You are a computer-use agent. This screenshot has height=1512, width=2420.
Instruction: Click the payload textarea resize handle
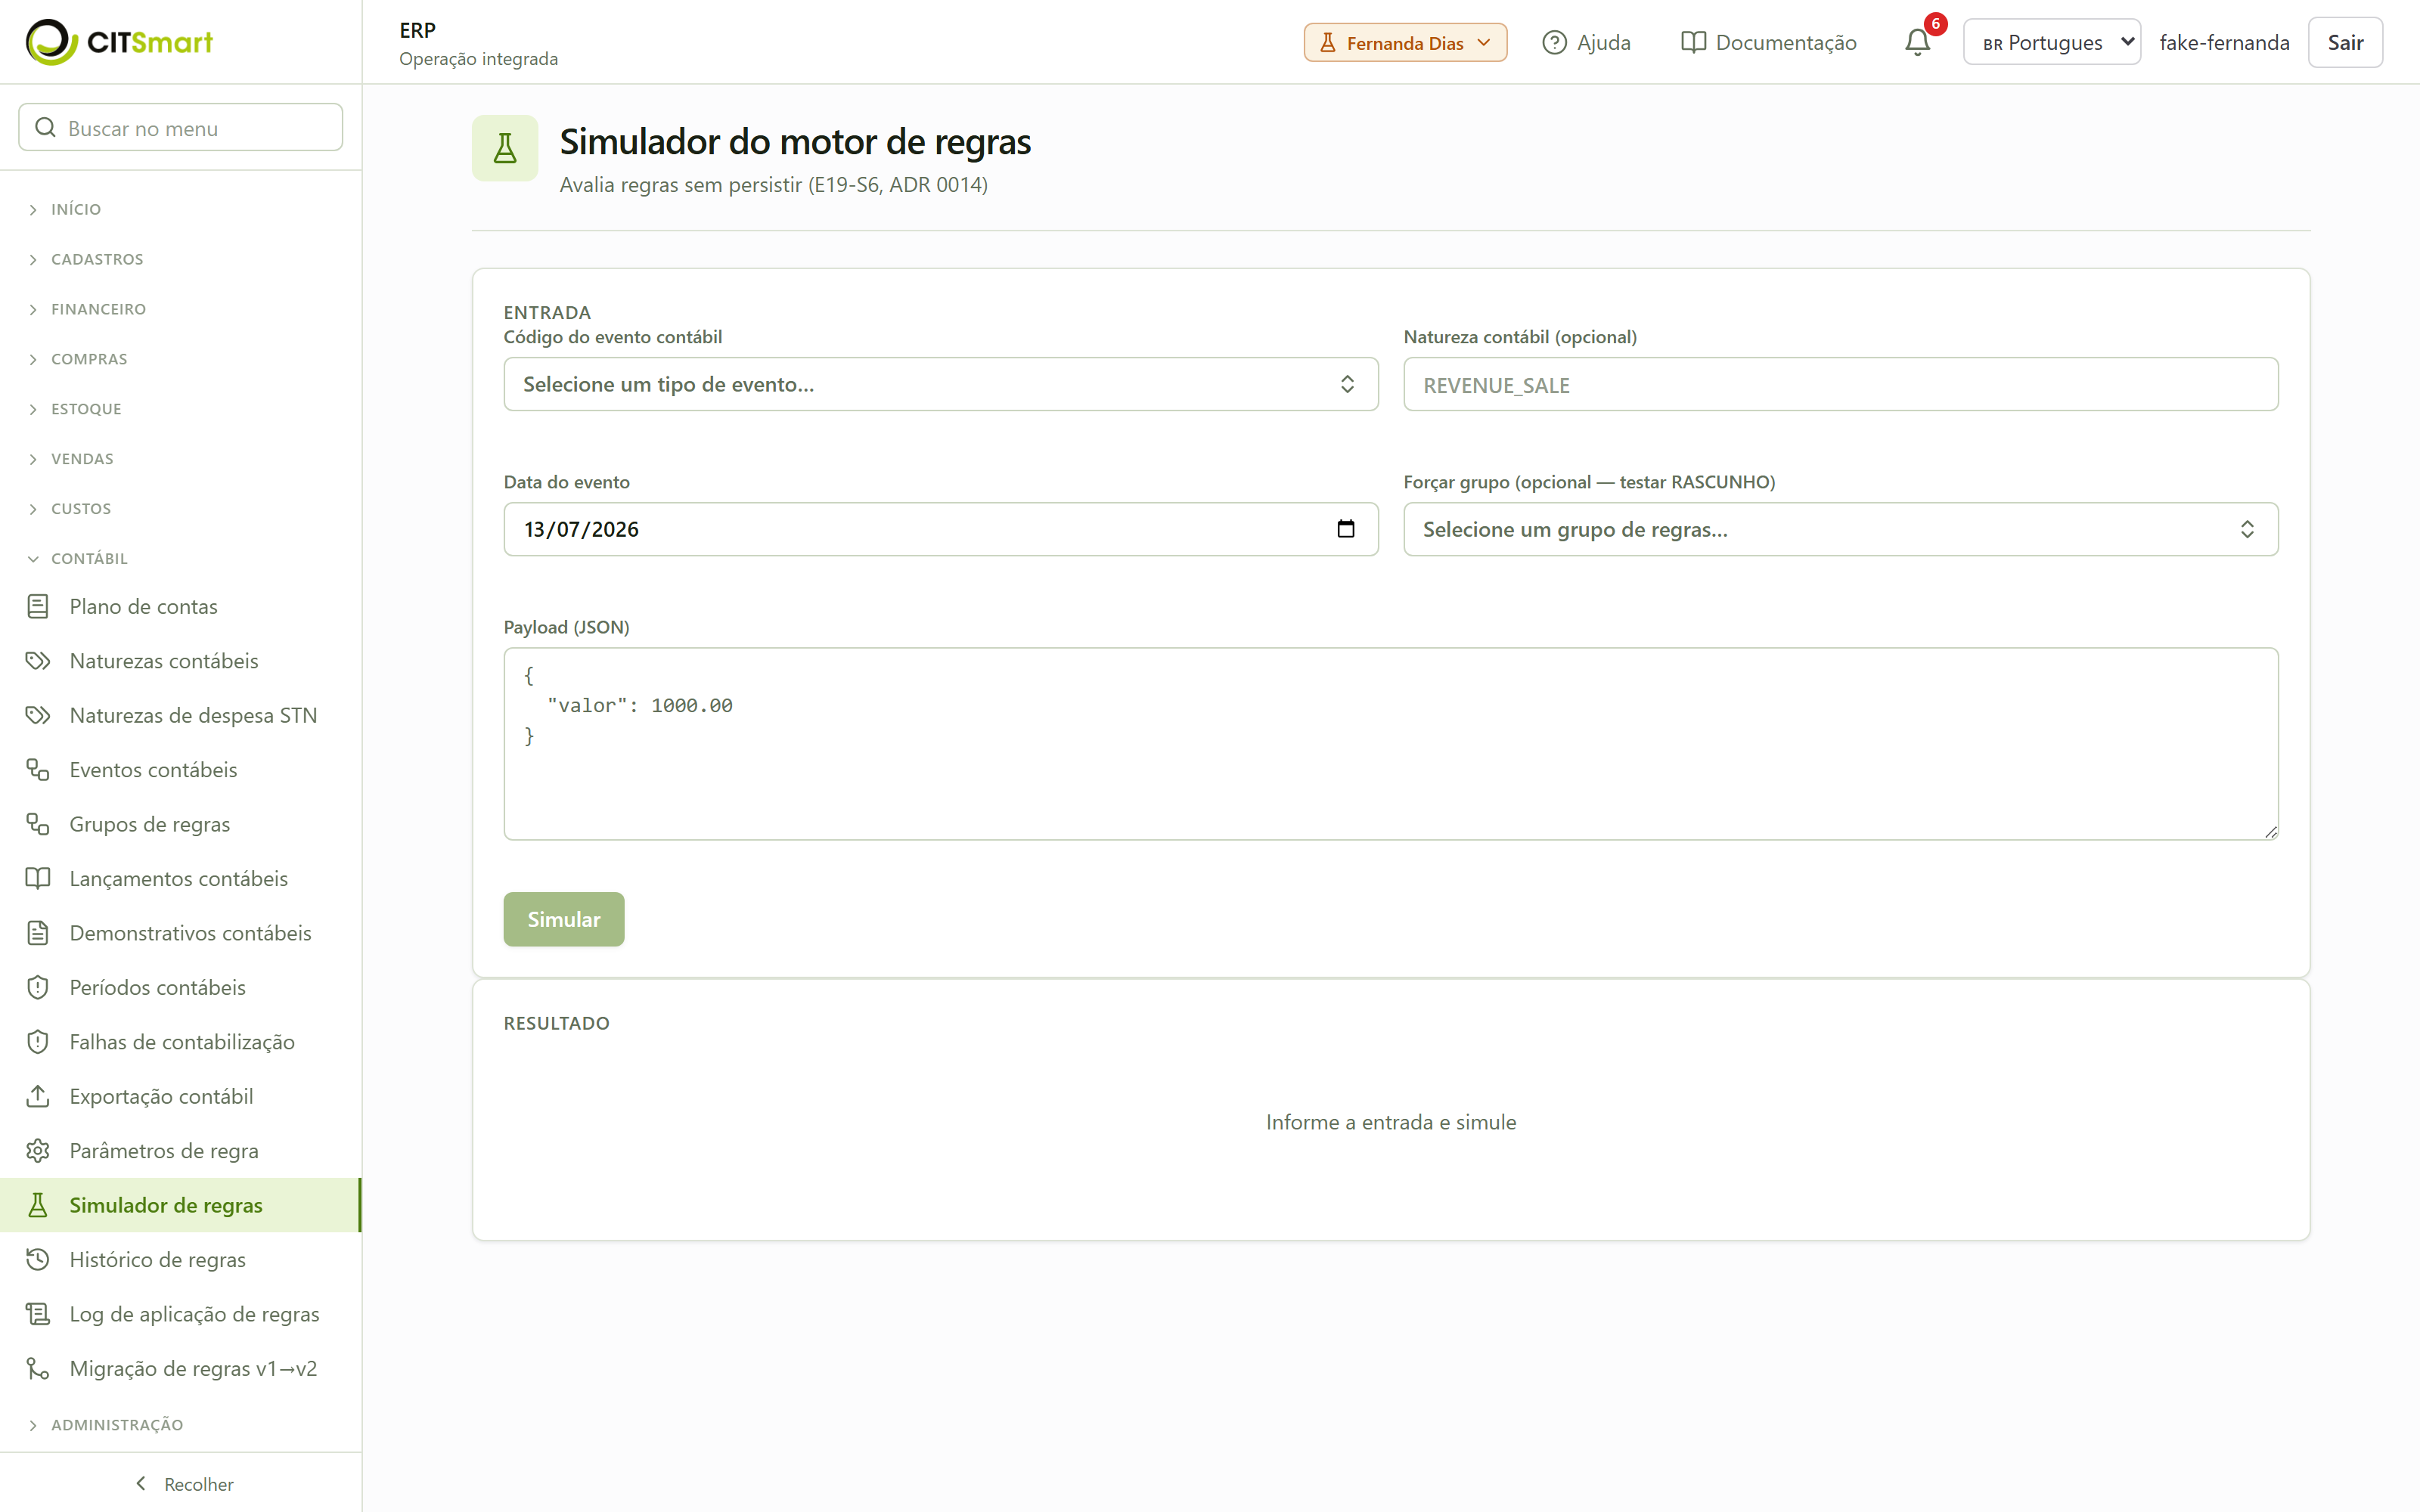pos(2270,832)
